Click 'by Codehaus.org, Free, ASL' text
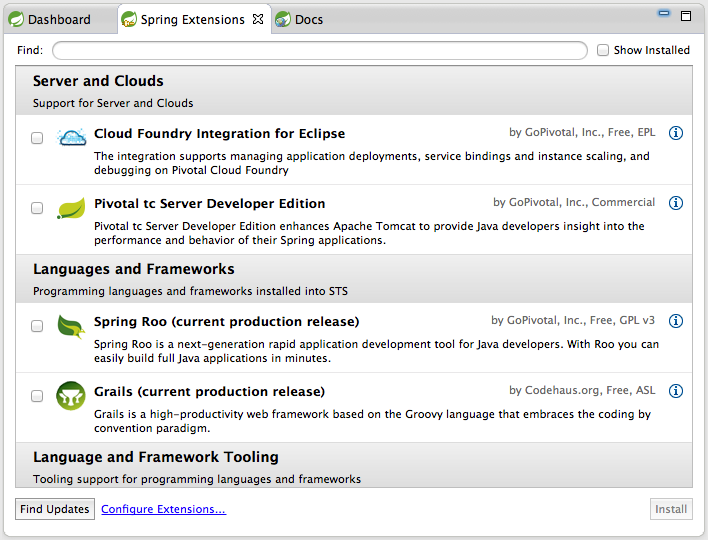This screenshot has width=708, height=540. (582, 390)
